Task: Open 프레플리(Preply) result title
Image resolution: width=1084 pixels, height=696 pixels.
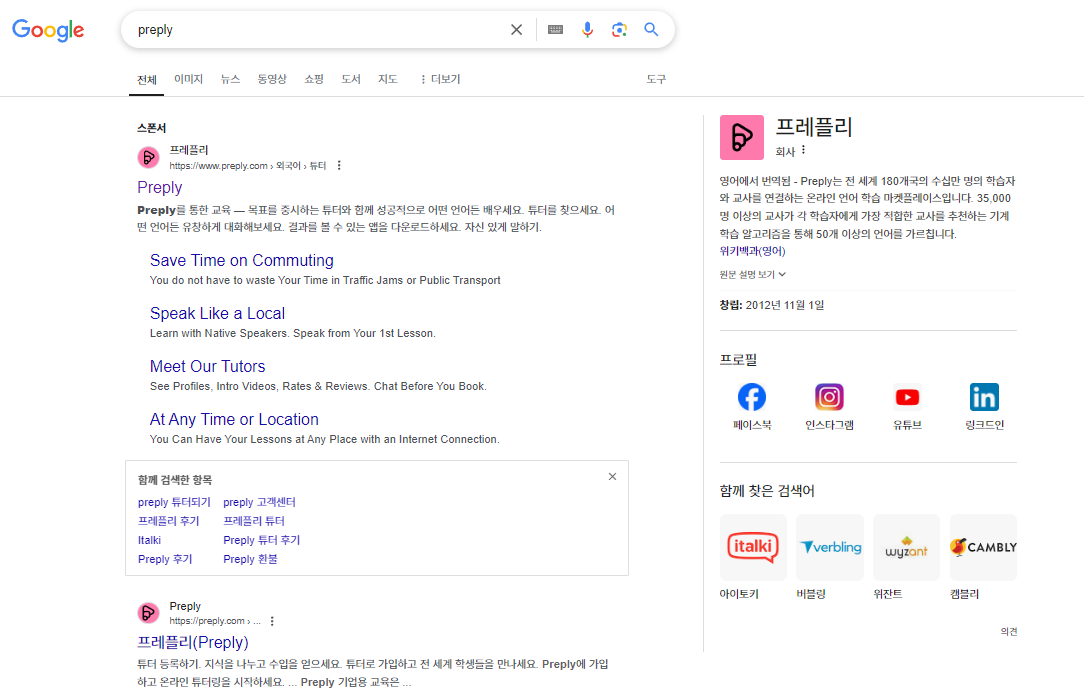Action: 193,642
